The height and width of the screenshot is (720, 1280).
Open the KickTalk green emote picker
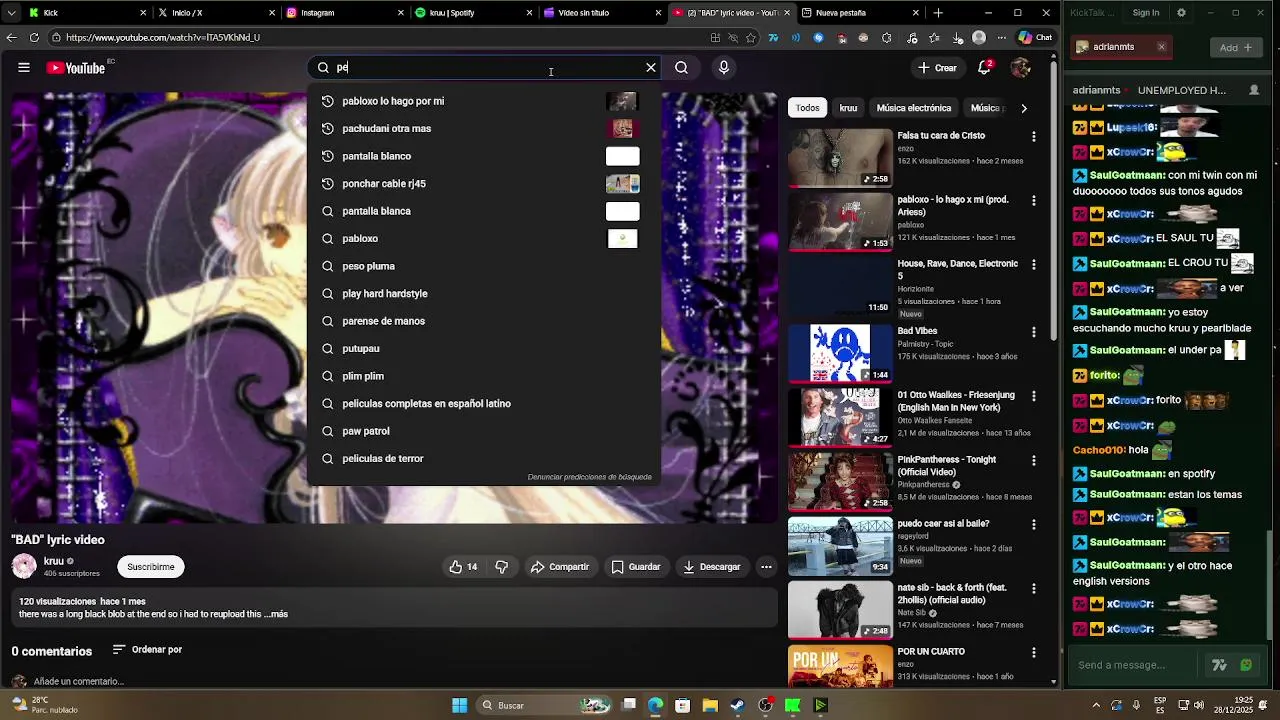(1246, 665)
